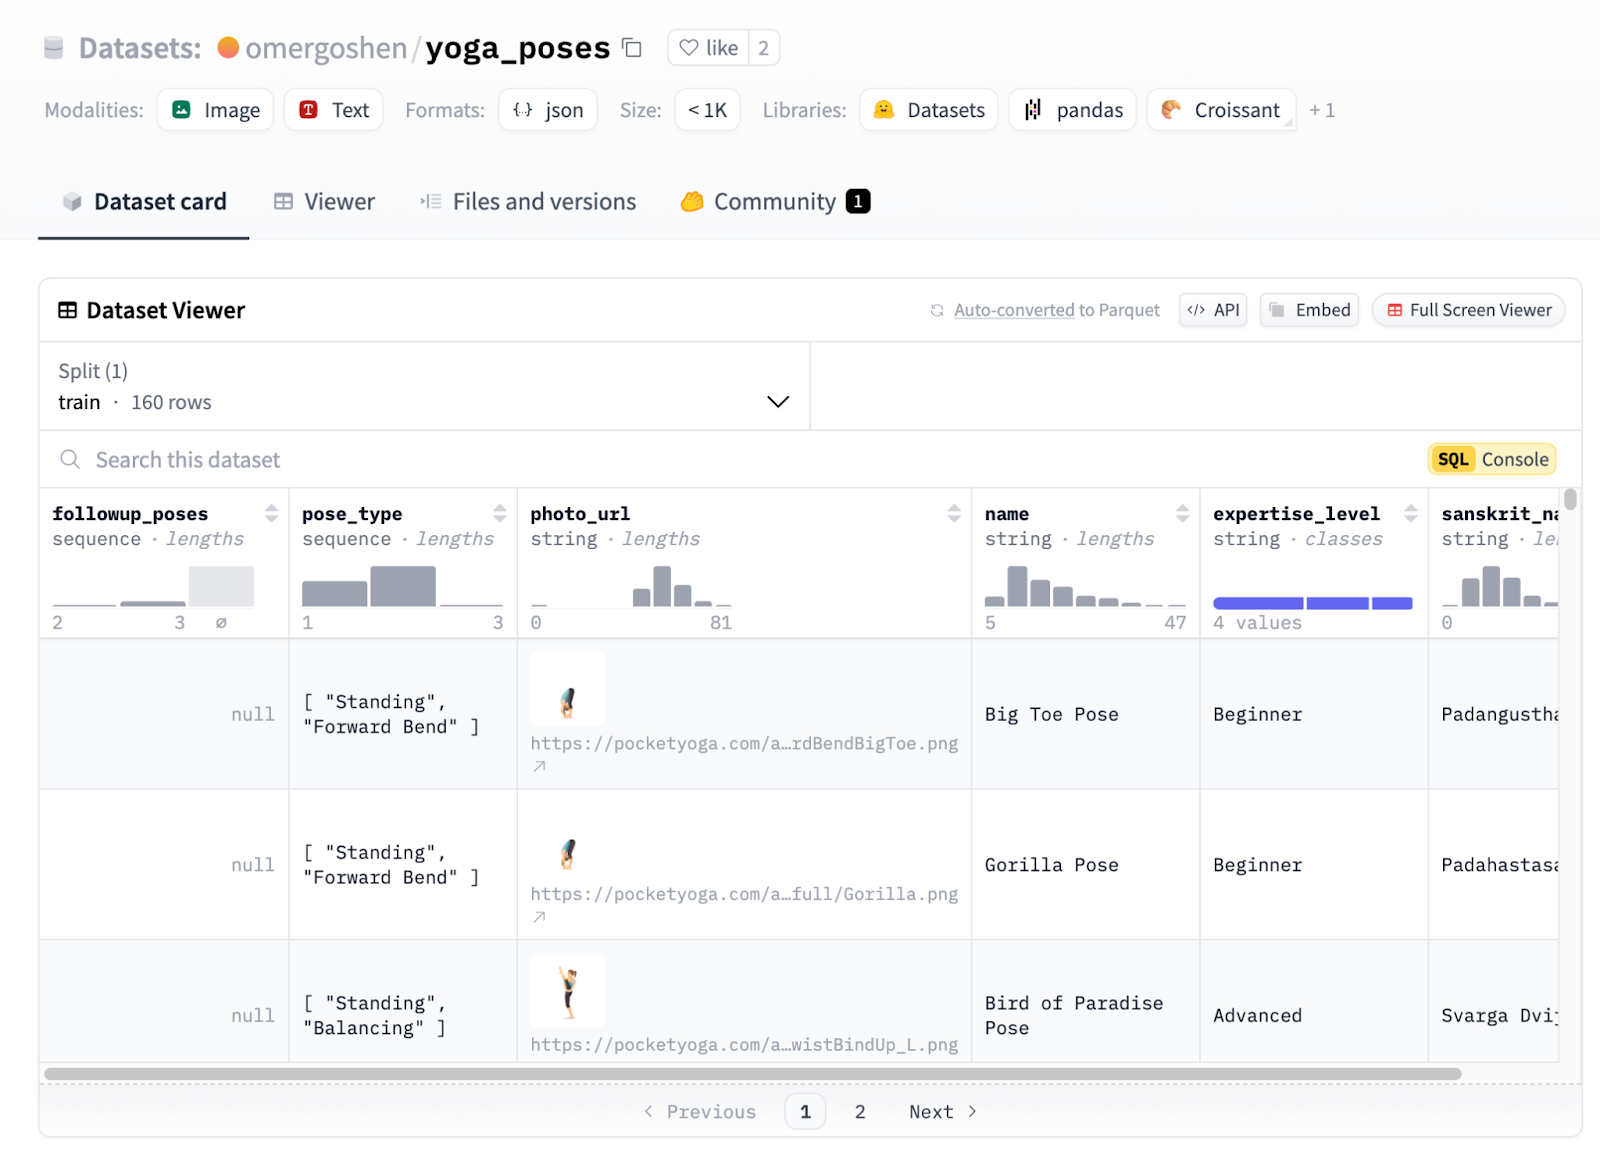Toggle sorting on the expertise_level column
This screenshot has width=1600, height=1149.
coord(1412,514)
